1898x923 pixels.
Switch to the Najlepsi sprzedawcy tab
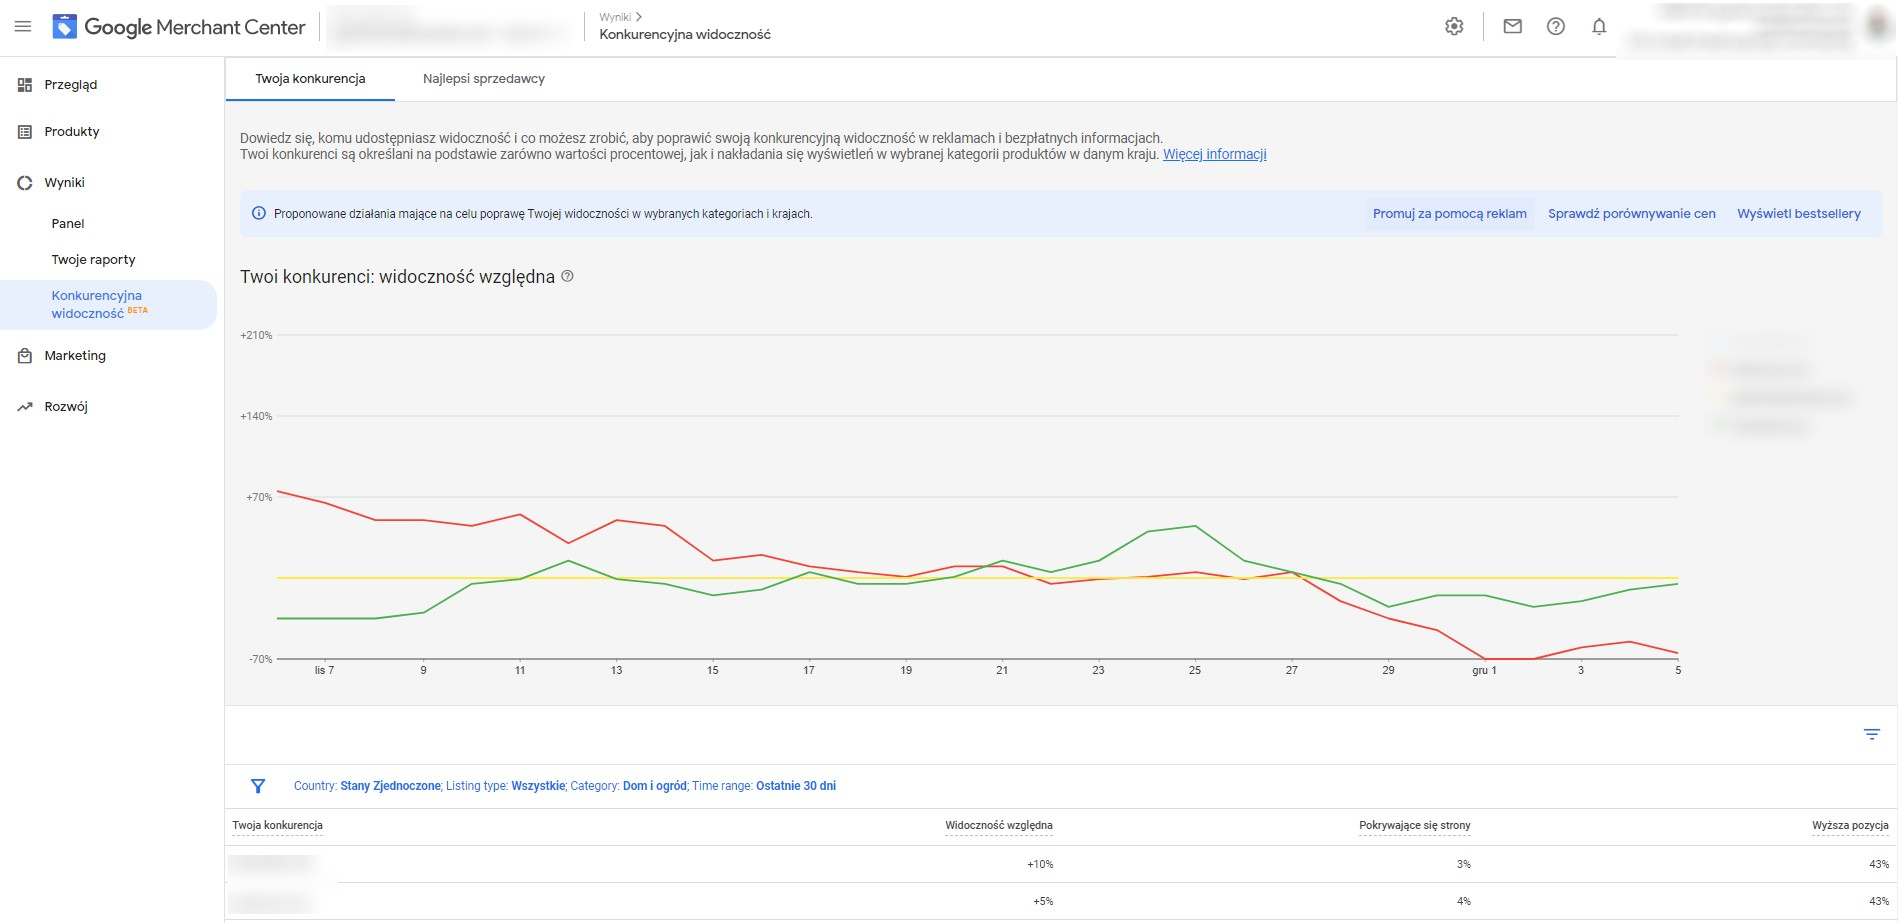coord(484,79)
